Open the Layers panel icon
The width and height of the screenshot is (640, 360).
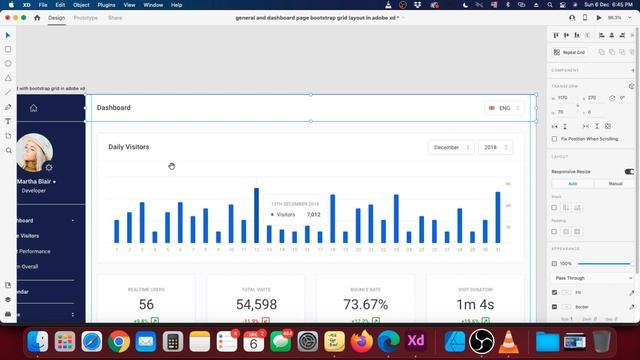coord(8,300)
